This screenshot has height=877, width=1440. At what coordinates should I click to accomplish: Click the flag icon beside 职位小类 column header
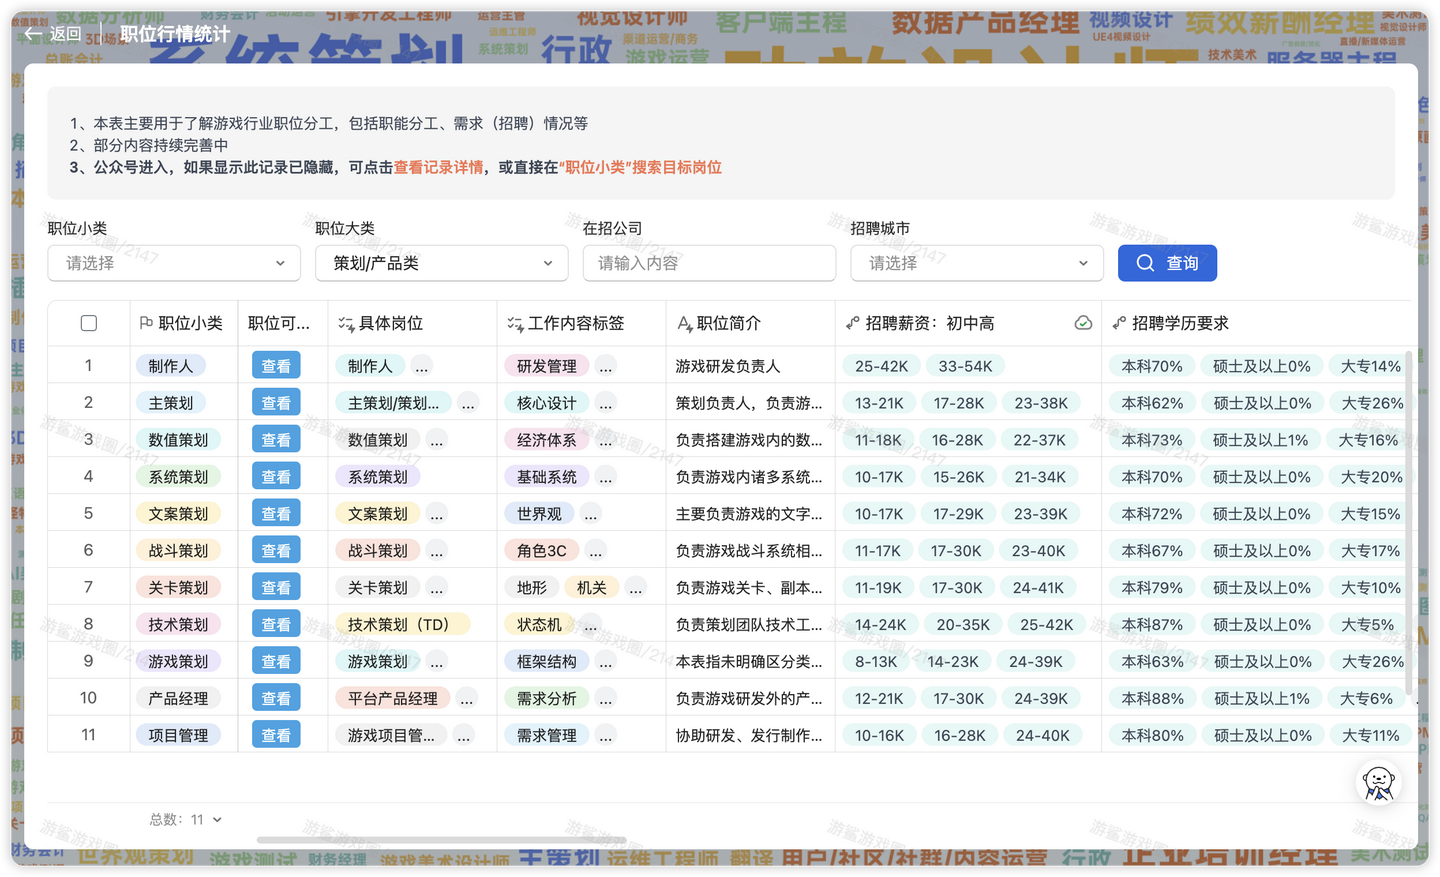coord(146,323)
